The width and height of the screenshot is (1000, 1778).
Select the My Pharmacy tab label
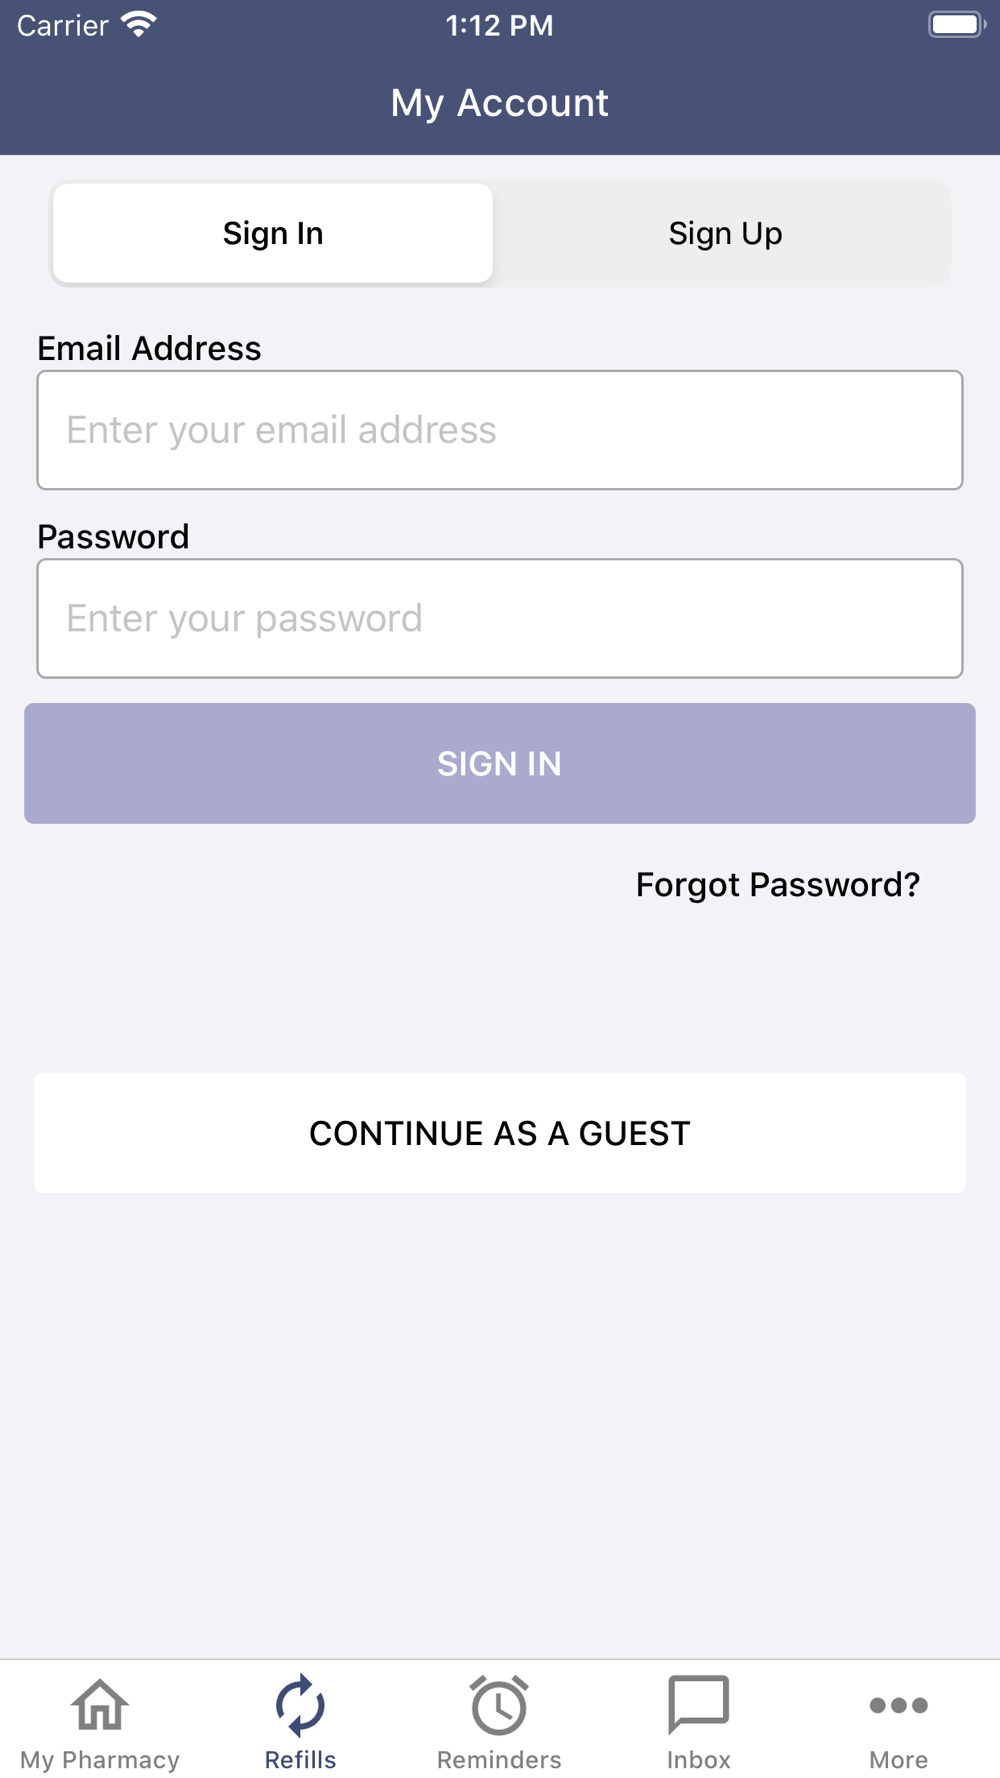[x=100, y=1759]
